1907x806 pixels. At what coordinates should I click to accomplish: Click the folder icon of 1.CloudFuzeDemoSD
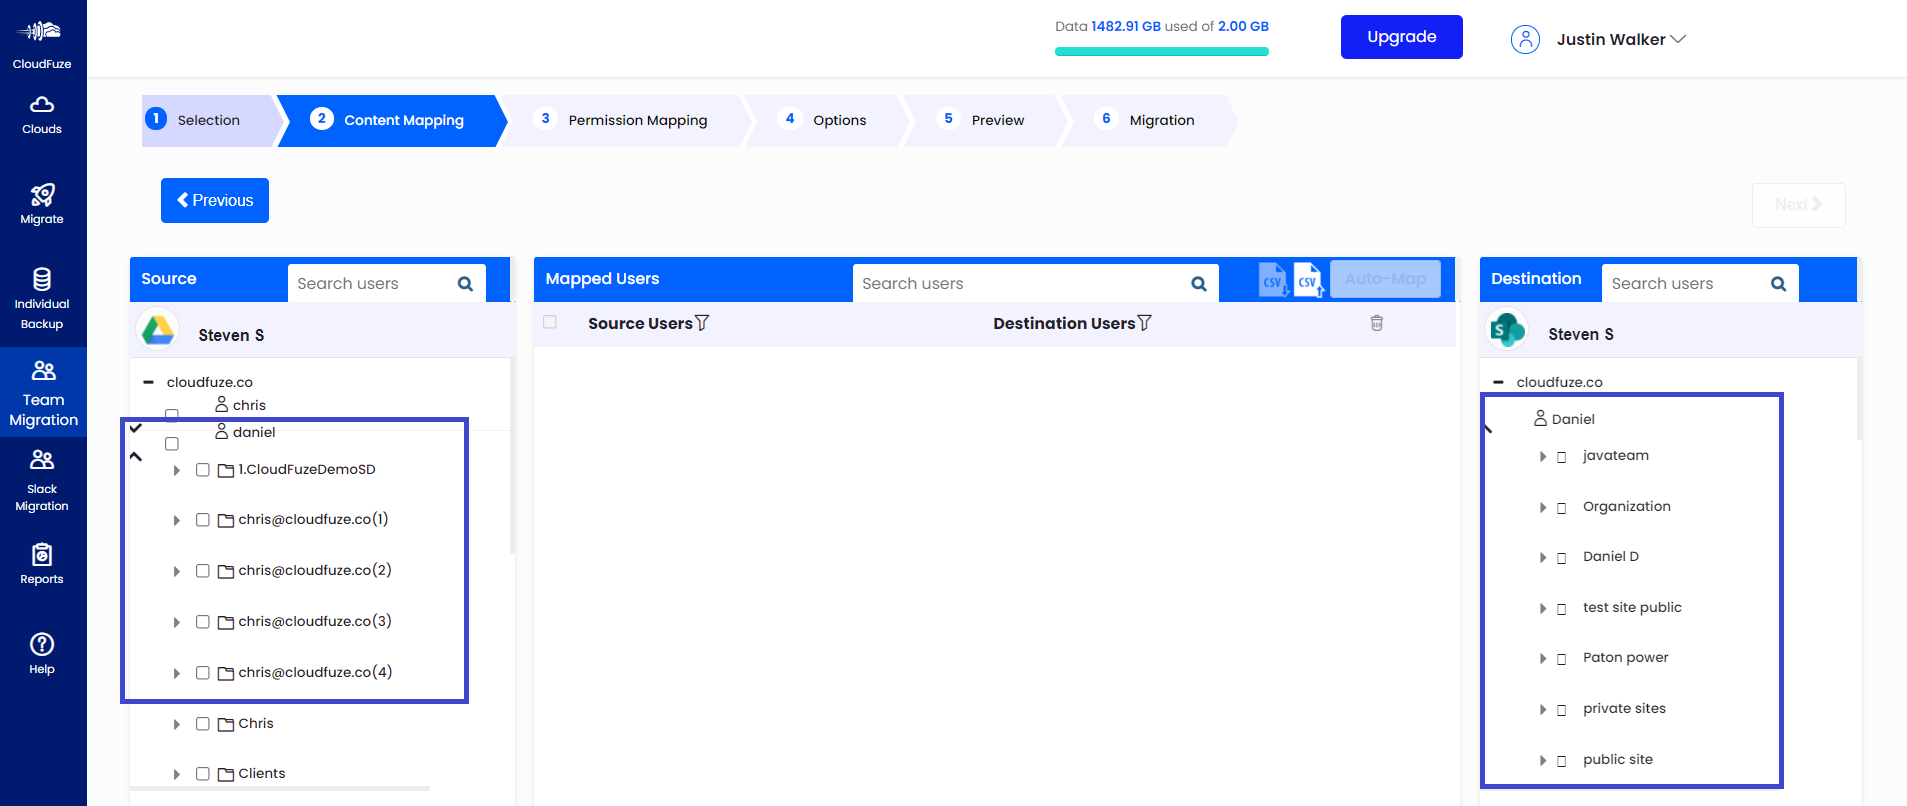click(x=226, y=470)
